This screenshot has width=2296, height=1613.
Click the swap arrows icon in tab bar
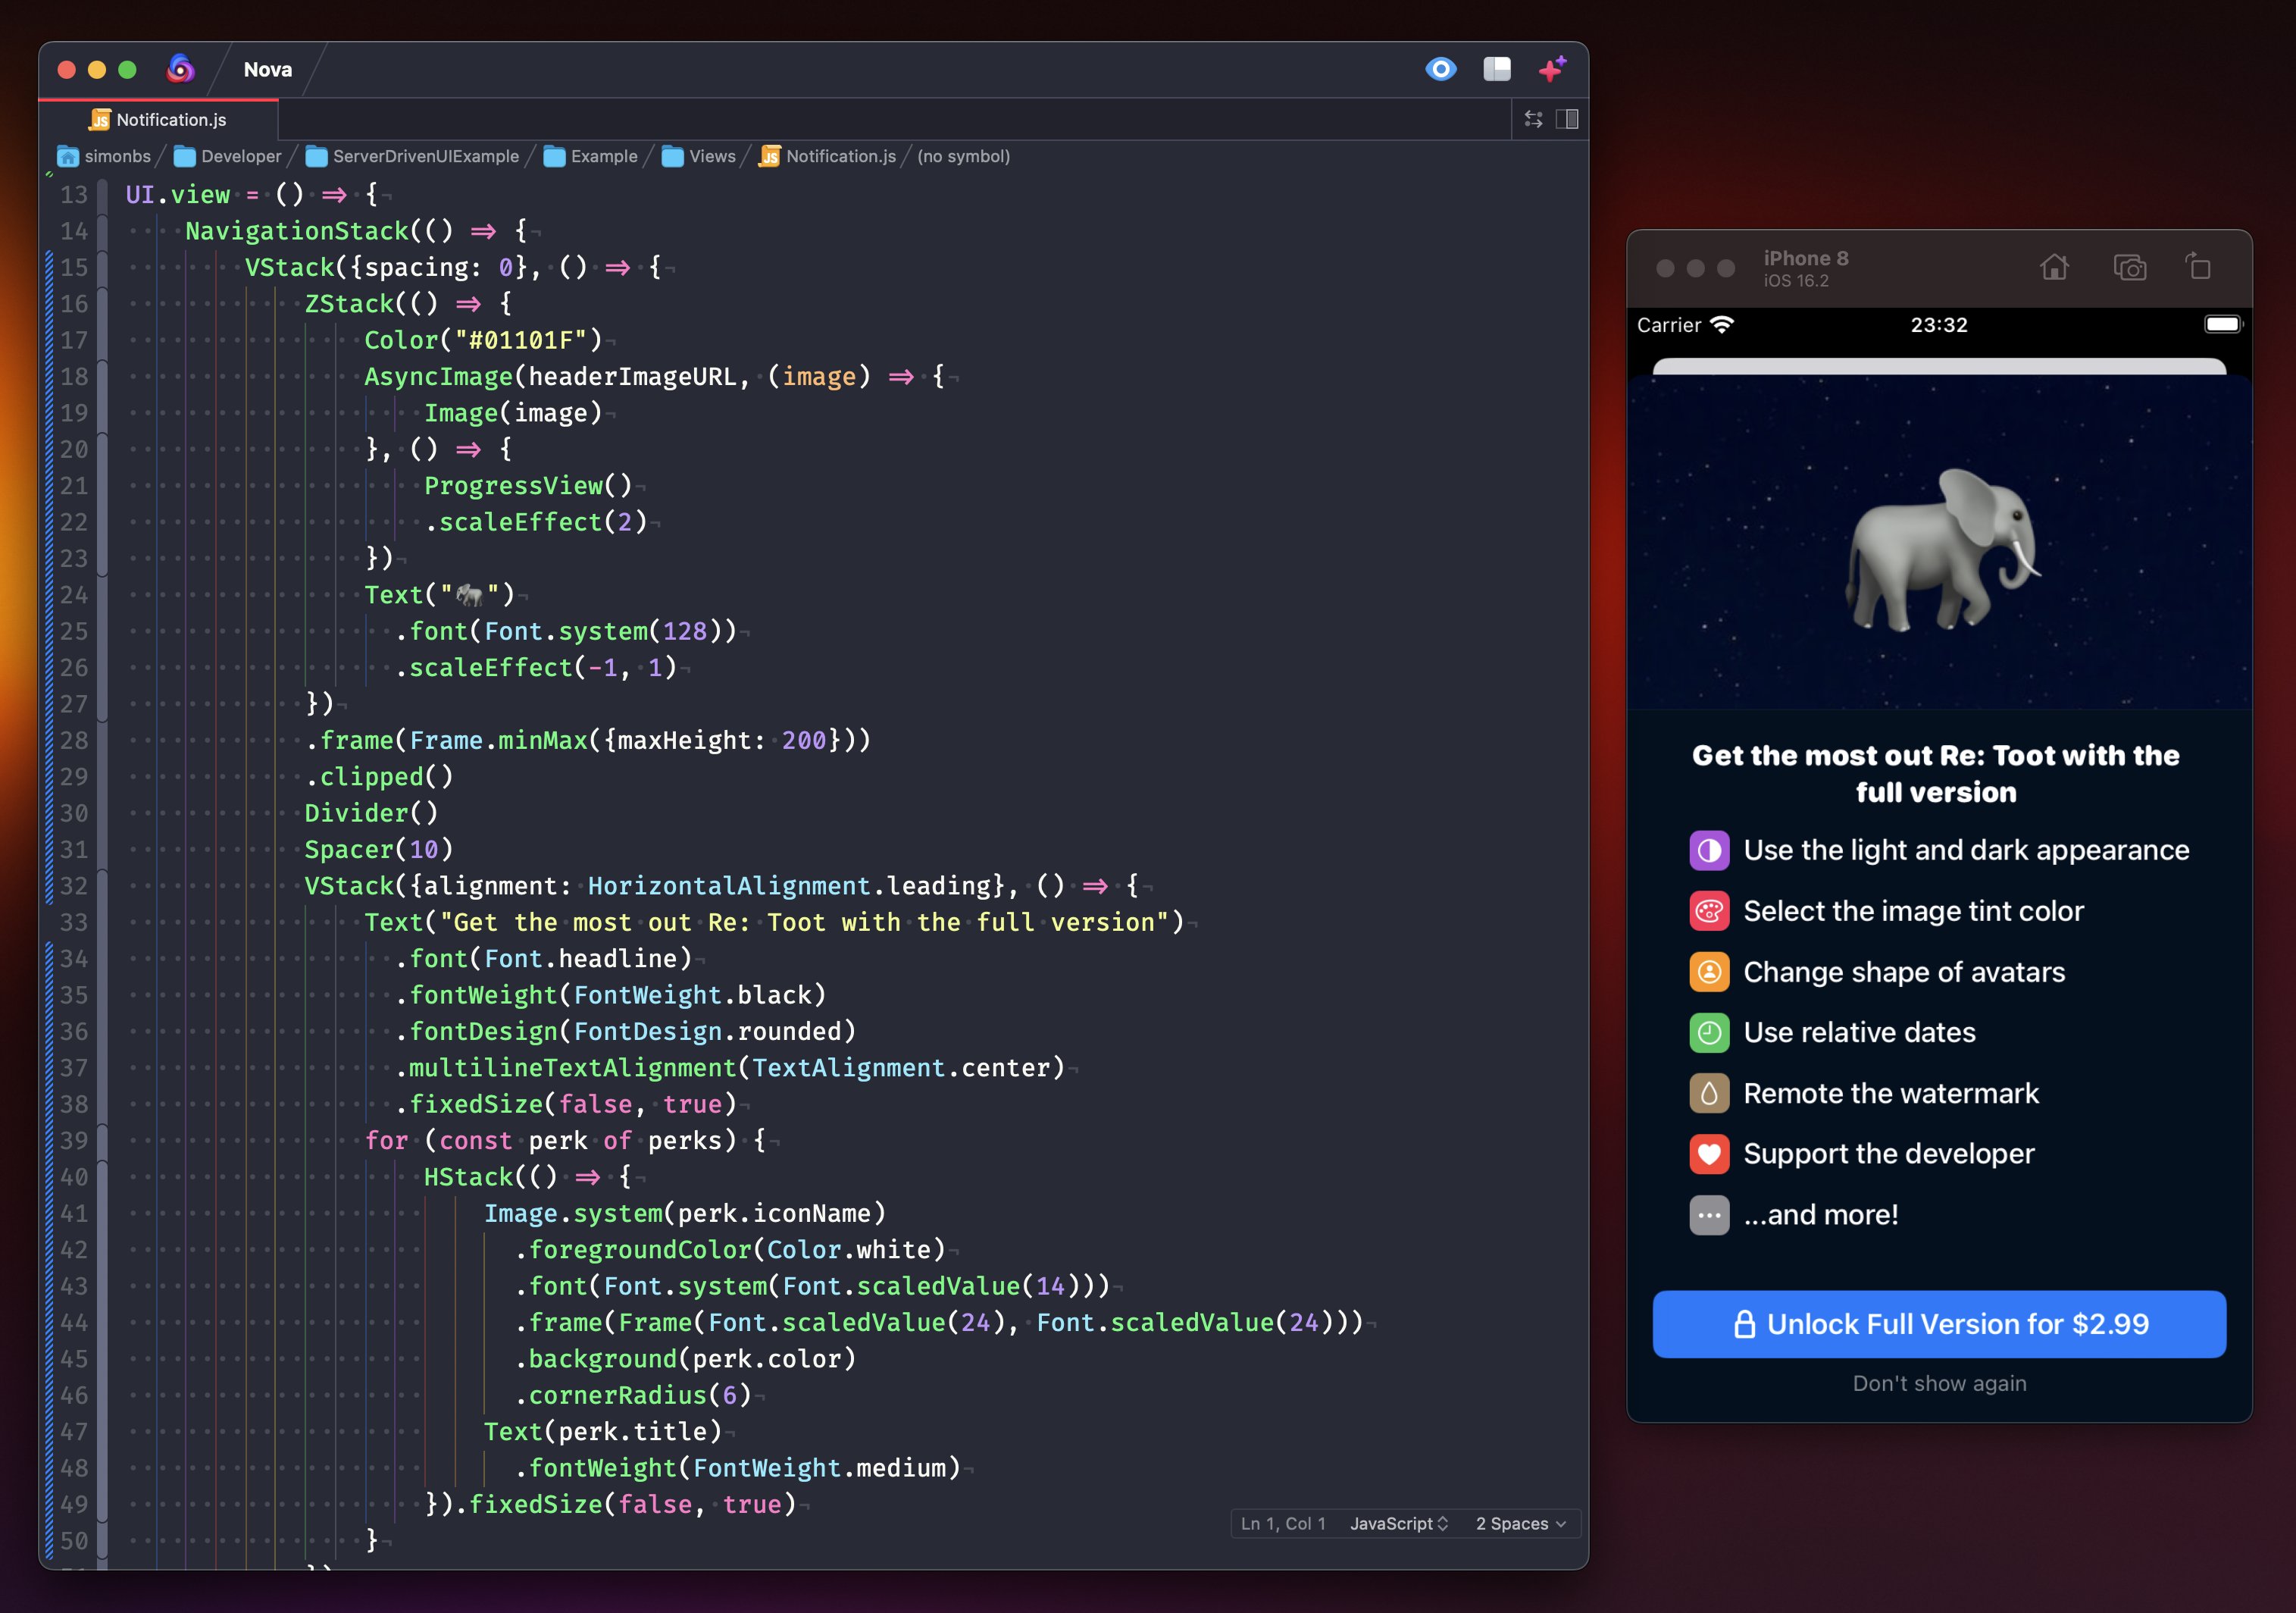pyautogui.click(x=1533, y=119)
